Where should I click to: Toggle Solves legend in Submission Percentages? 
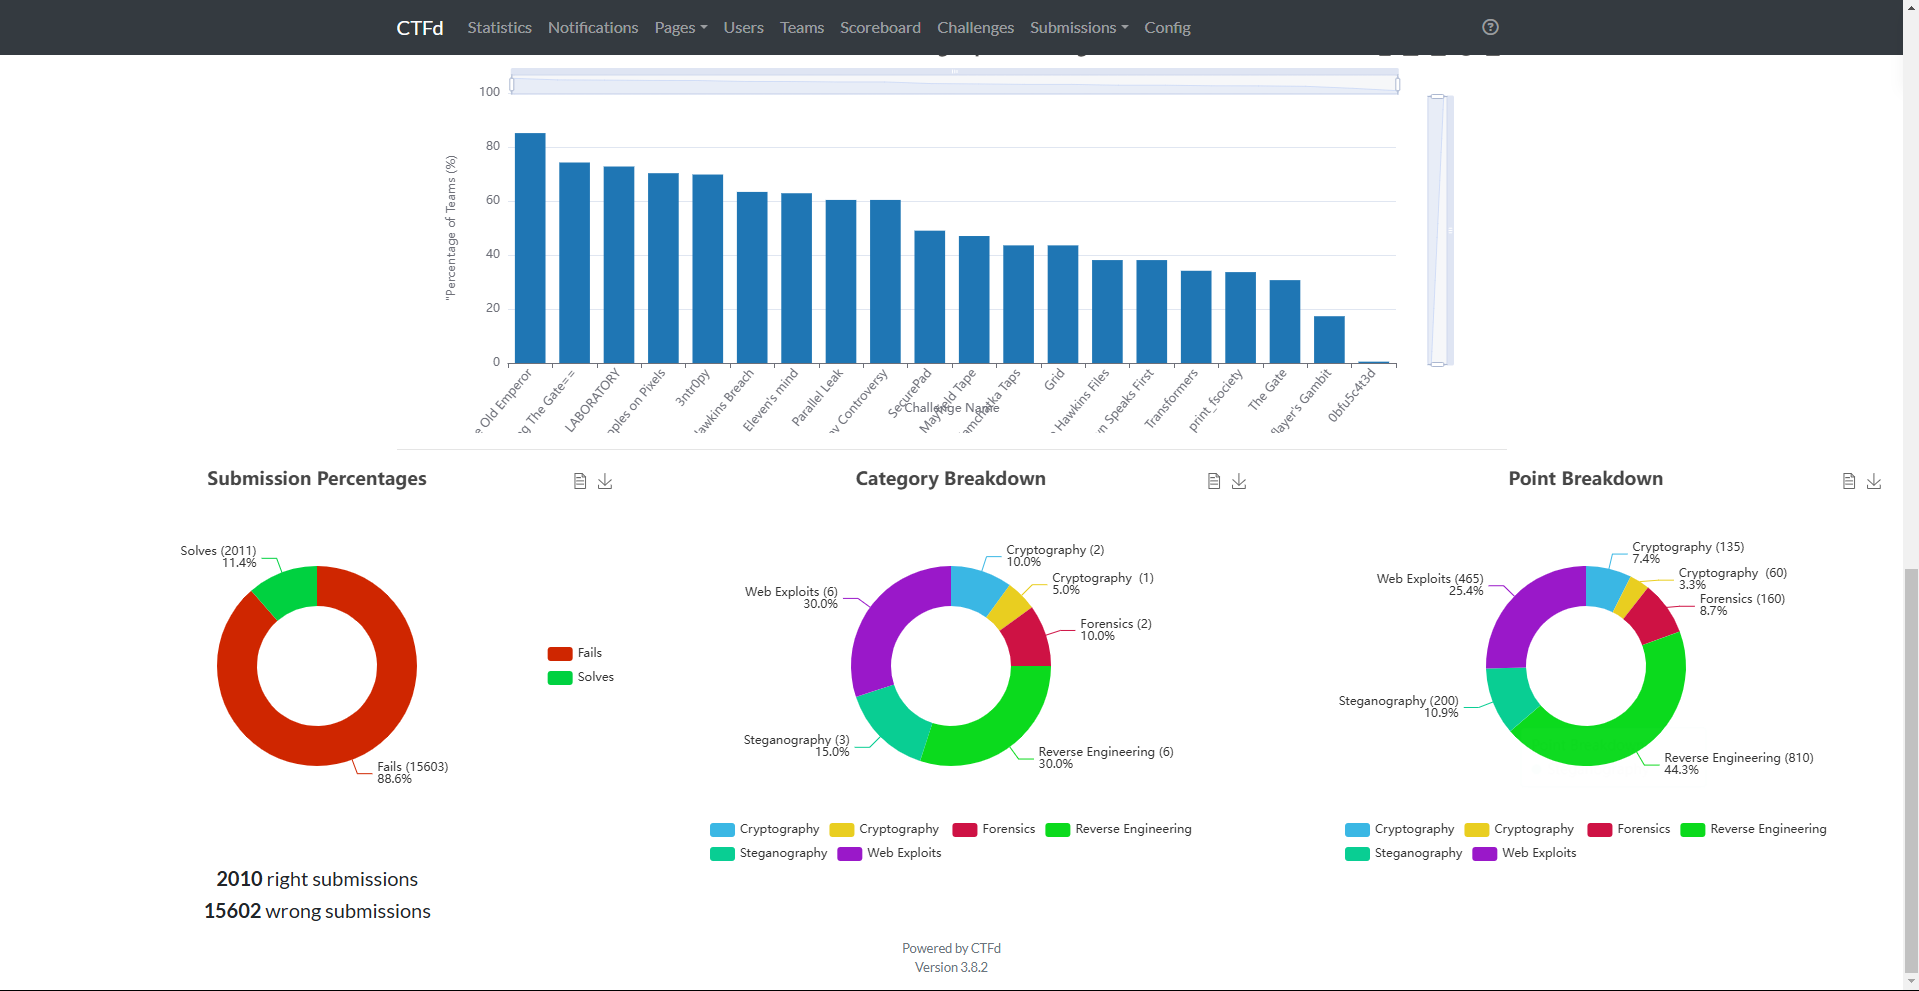pyautogui.click(x=581, y=677)
